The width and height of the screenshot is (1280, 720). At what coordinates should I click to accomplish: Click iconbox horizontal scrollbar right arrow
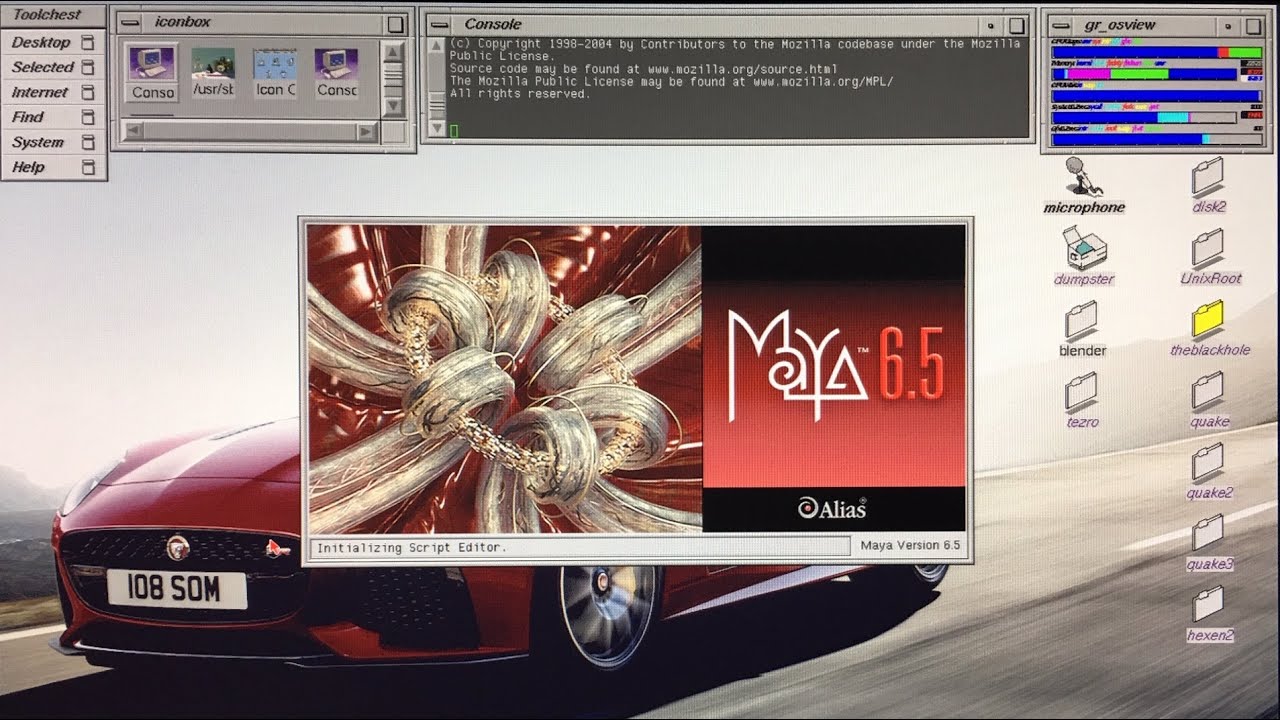pos(367,131)
